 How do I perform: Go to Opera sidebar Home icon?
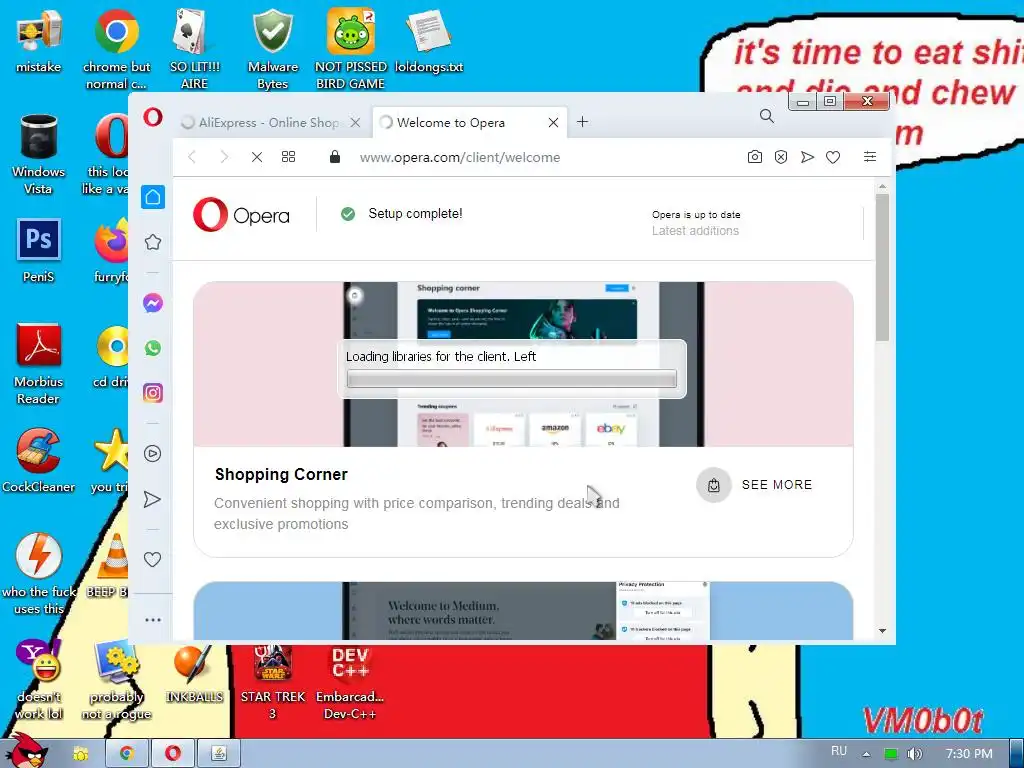tap(153, 197)
